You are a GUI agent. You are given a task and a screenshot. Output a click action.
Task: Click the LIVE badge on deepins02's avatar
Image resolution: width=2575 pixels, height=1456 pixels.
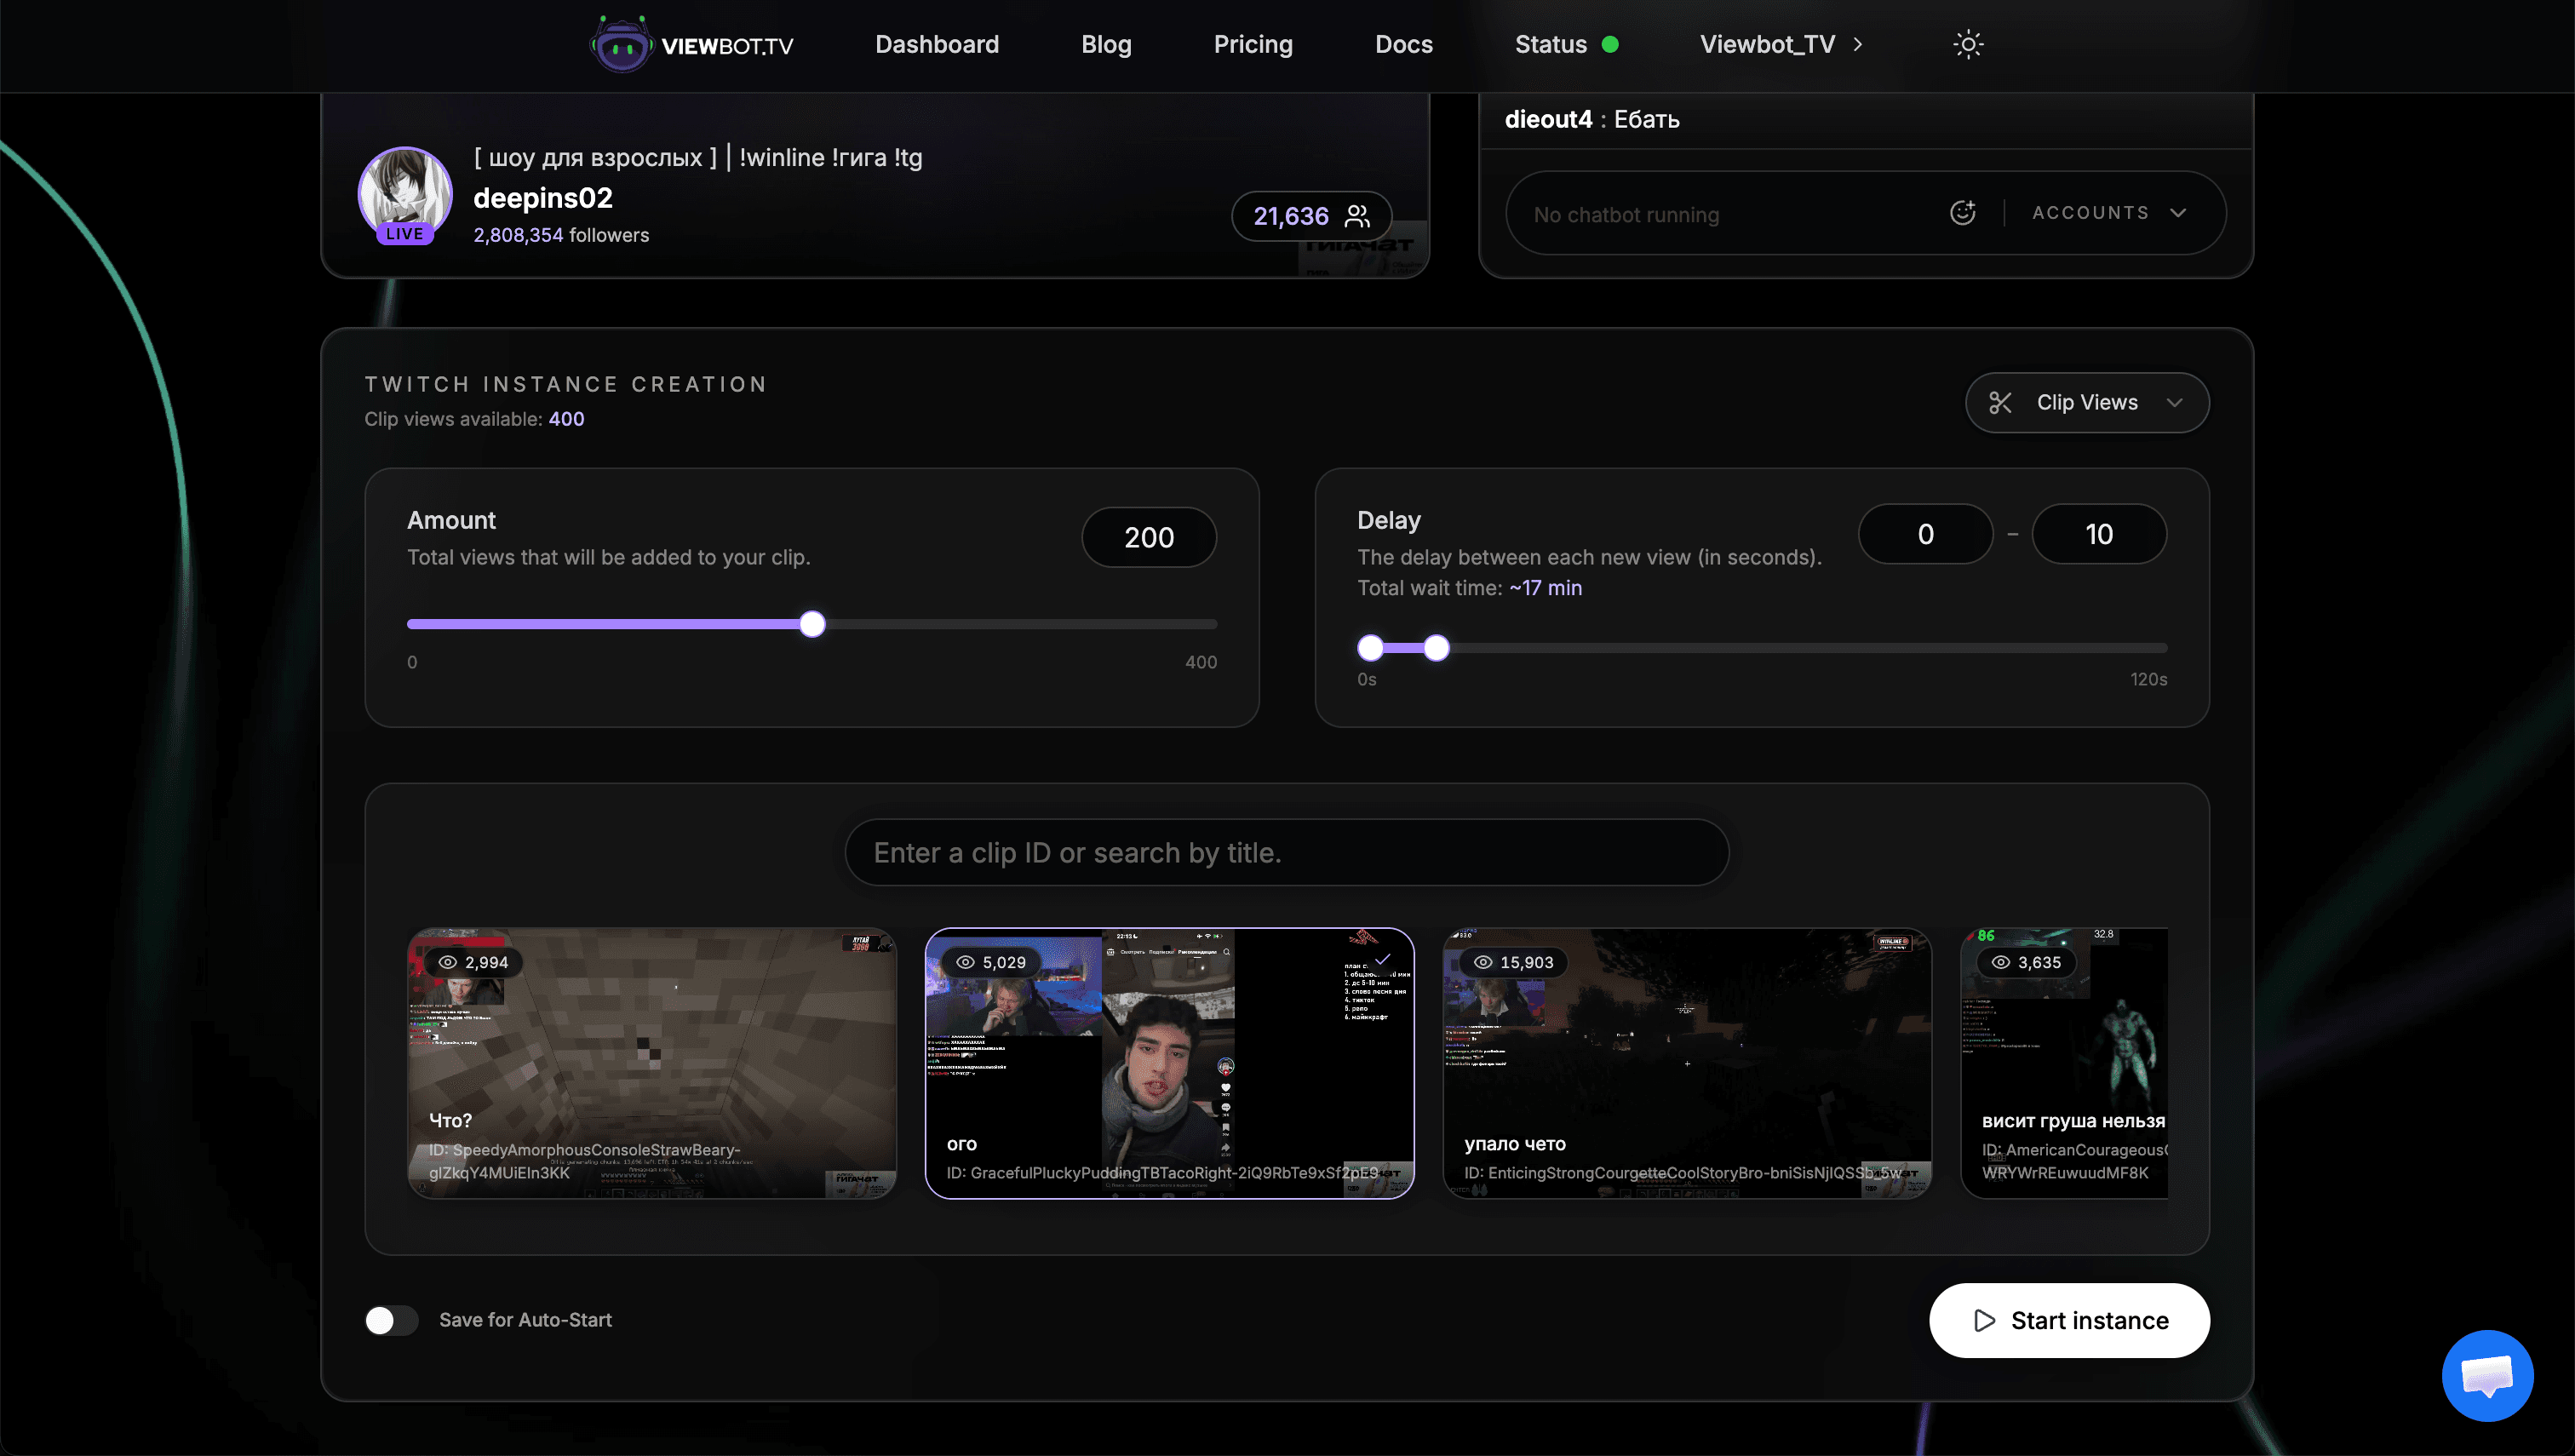coord(404,233)
